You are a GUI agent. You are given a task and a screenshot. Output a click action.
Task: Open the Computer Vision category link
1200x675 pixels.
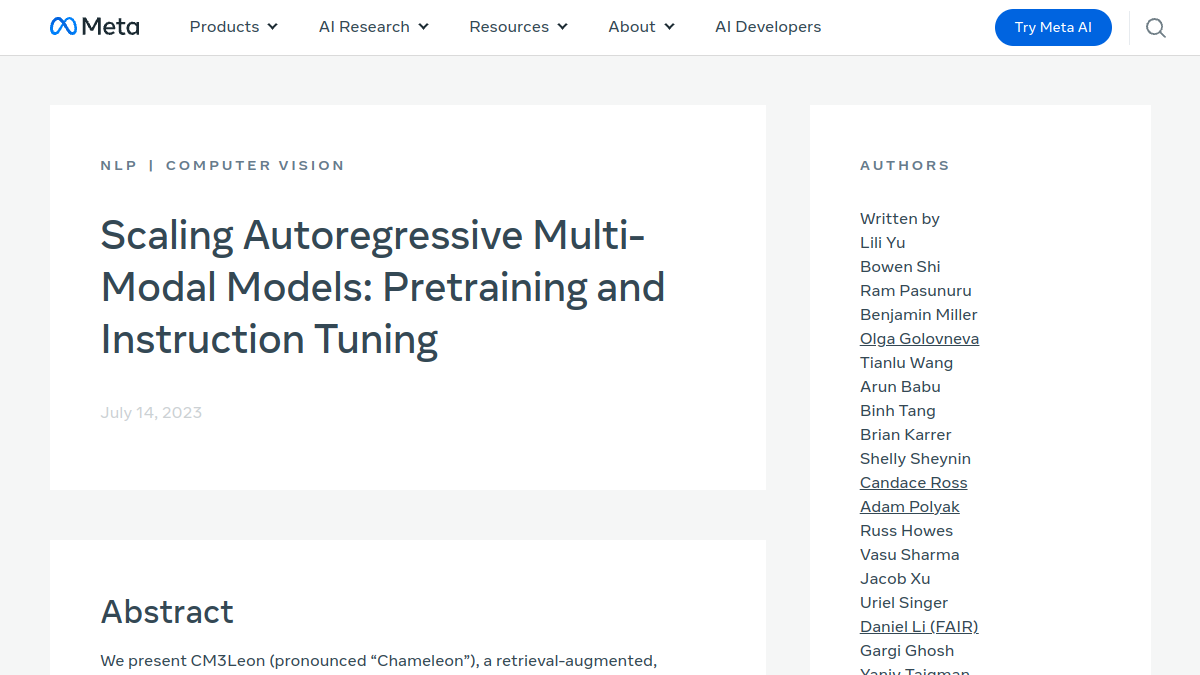tap(255, 165)
